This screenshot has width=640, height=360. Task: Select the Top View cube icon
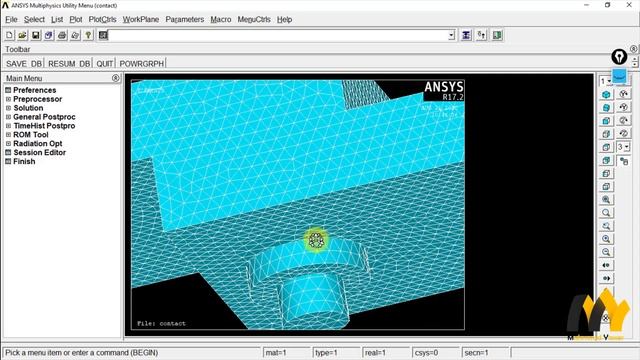coord(606,147)
